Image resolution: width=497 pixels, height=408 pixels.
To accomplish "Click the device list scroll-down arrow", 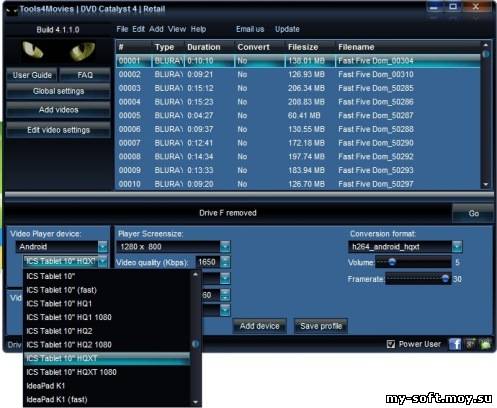I will pos(196,402).
